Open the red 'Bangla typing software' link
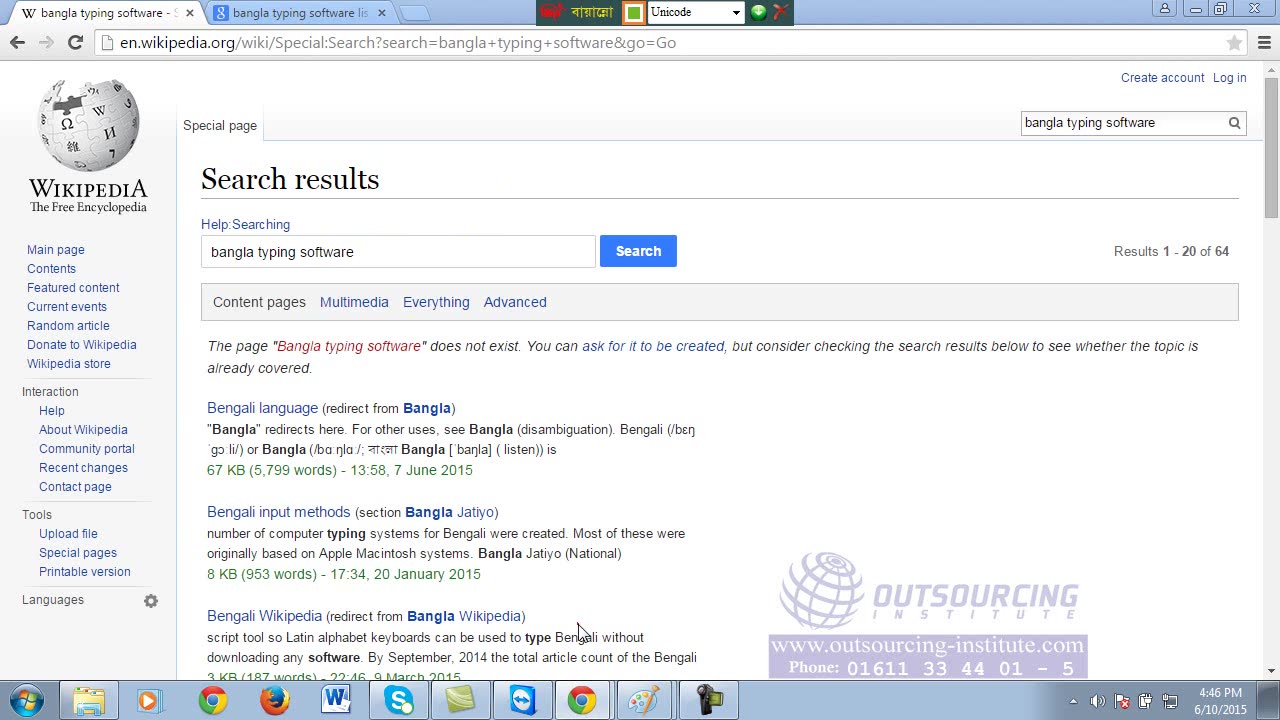Screen dimensions: 1280x720 (x=349, y=346)
